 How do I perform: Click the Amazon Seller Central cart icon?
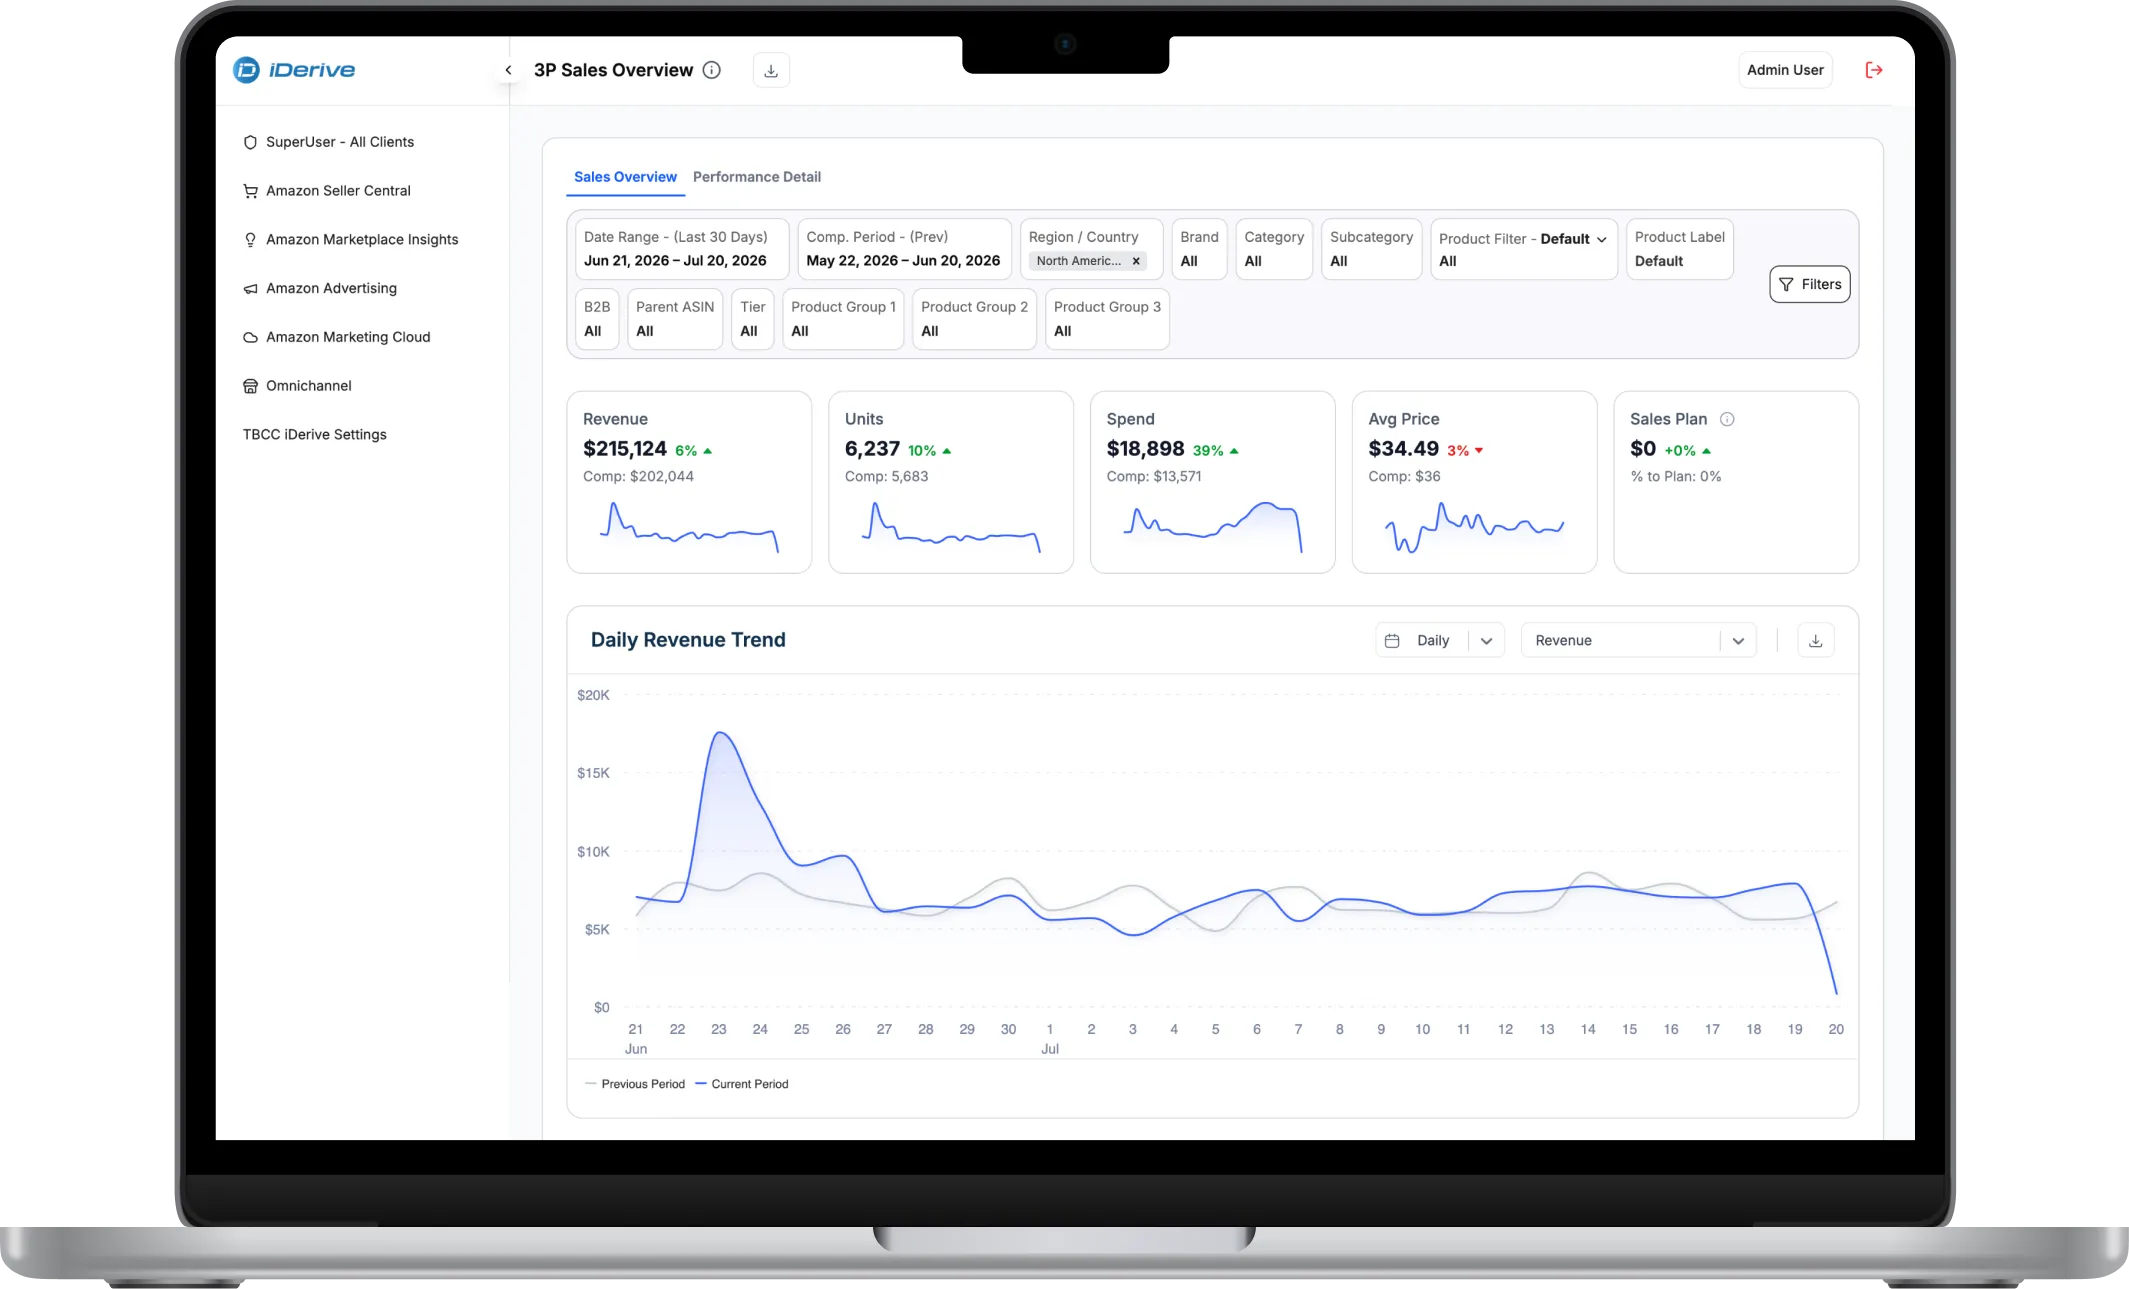pyautogui.click(x=250, y=191)
